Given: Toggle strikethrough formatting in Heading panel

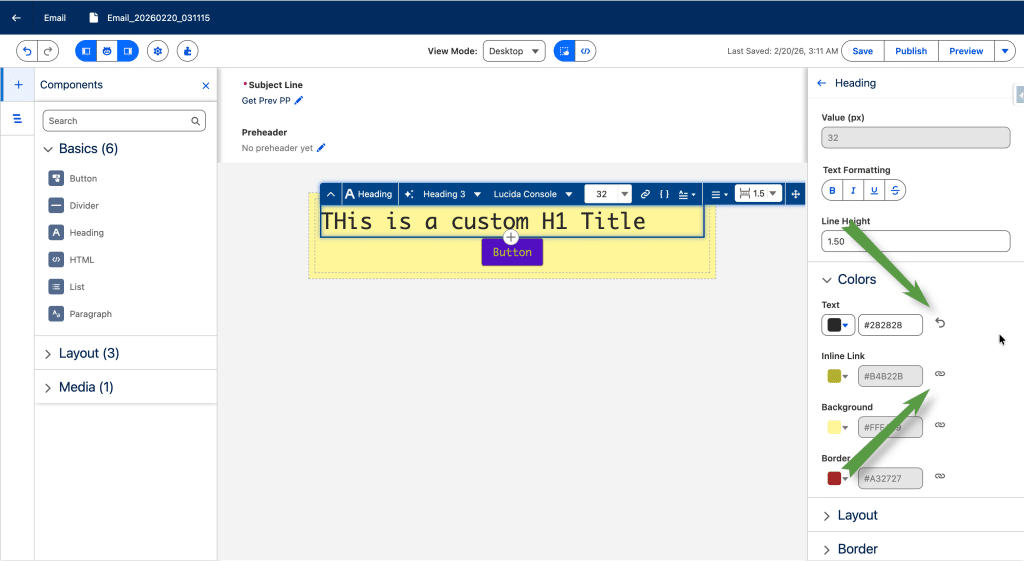Looking at the screenshot, I should 895,190.
